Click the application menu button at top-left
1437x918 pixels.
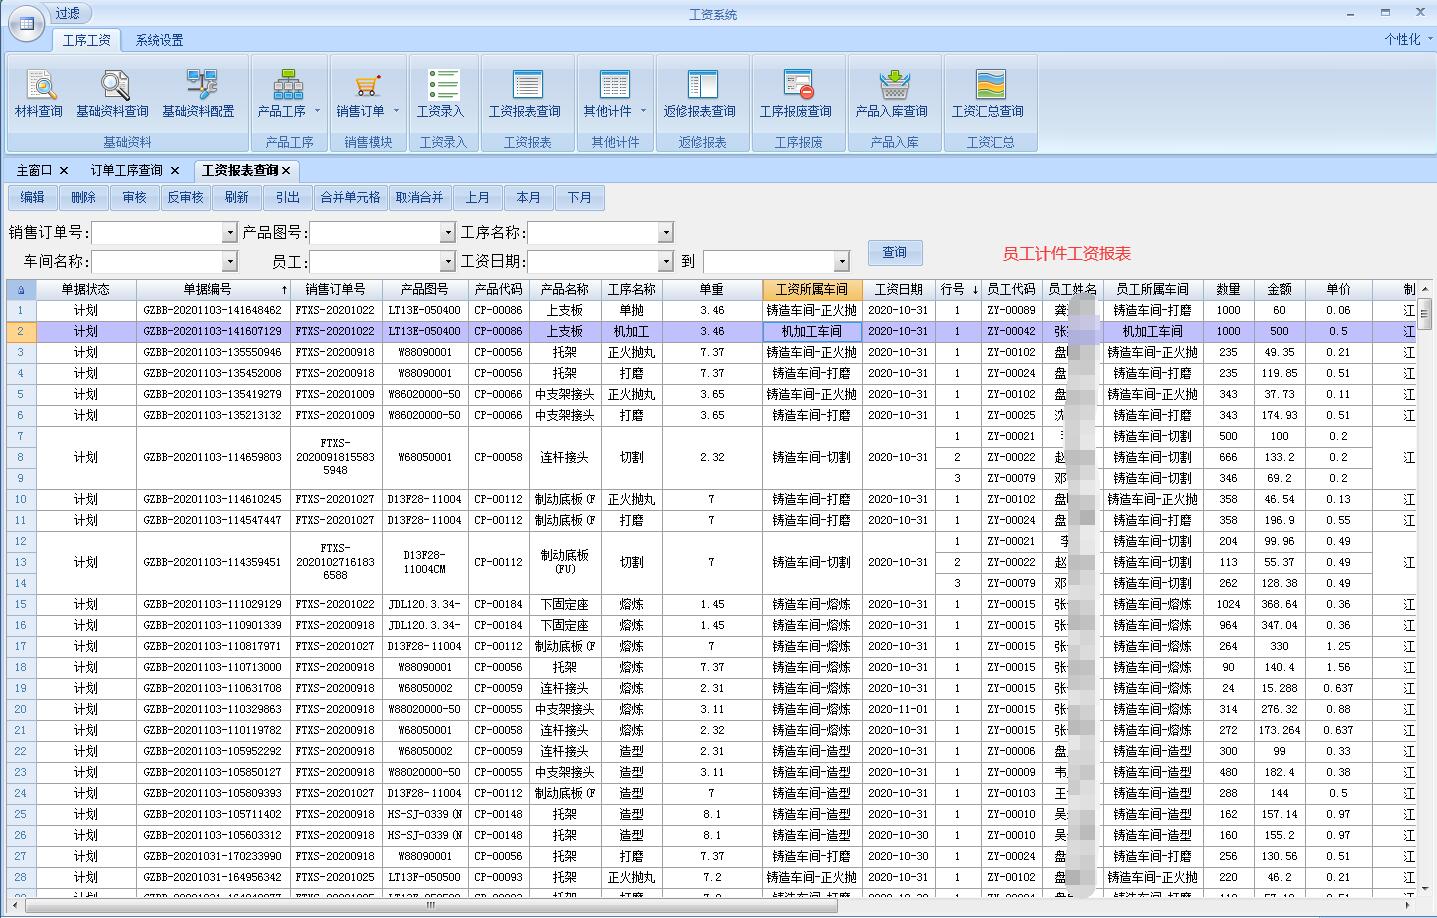[26, 24]
